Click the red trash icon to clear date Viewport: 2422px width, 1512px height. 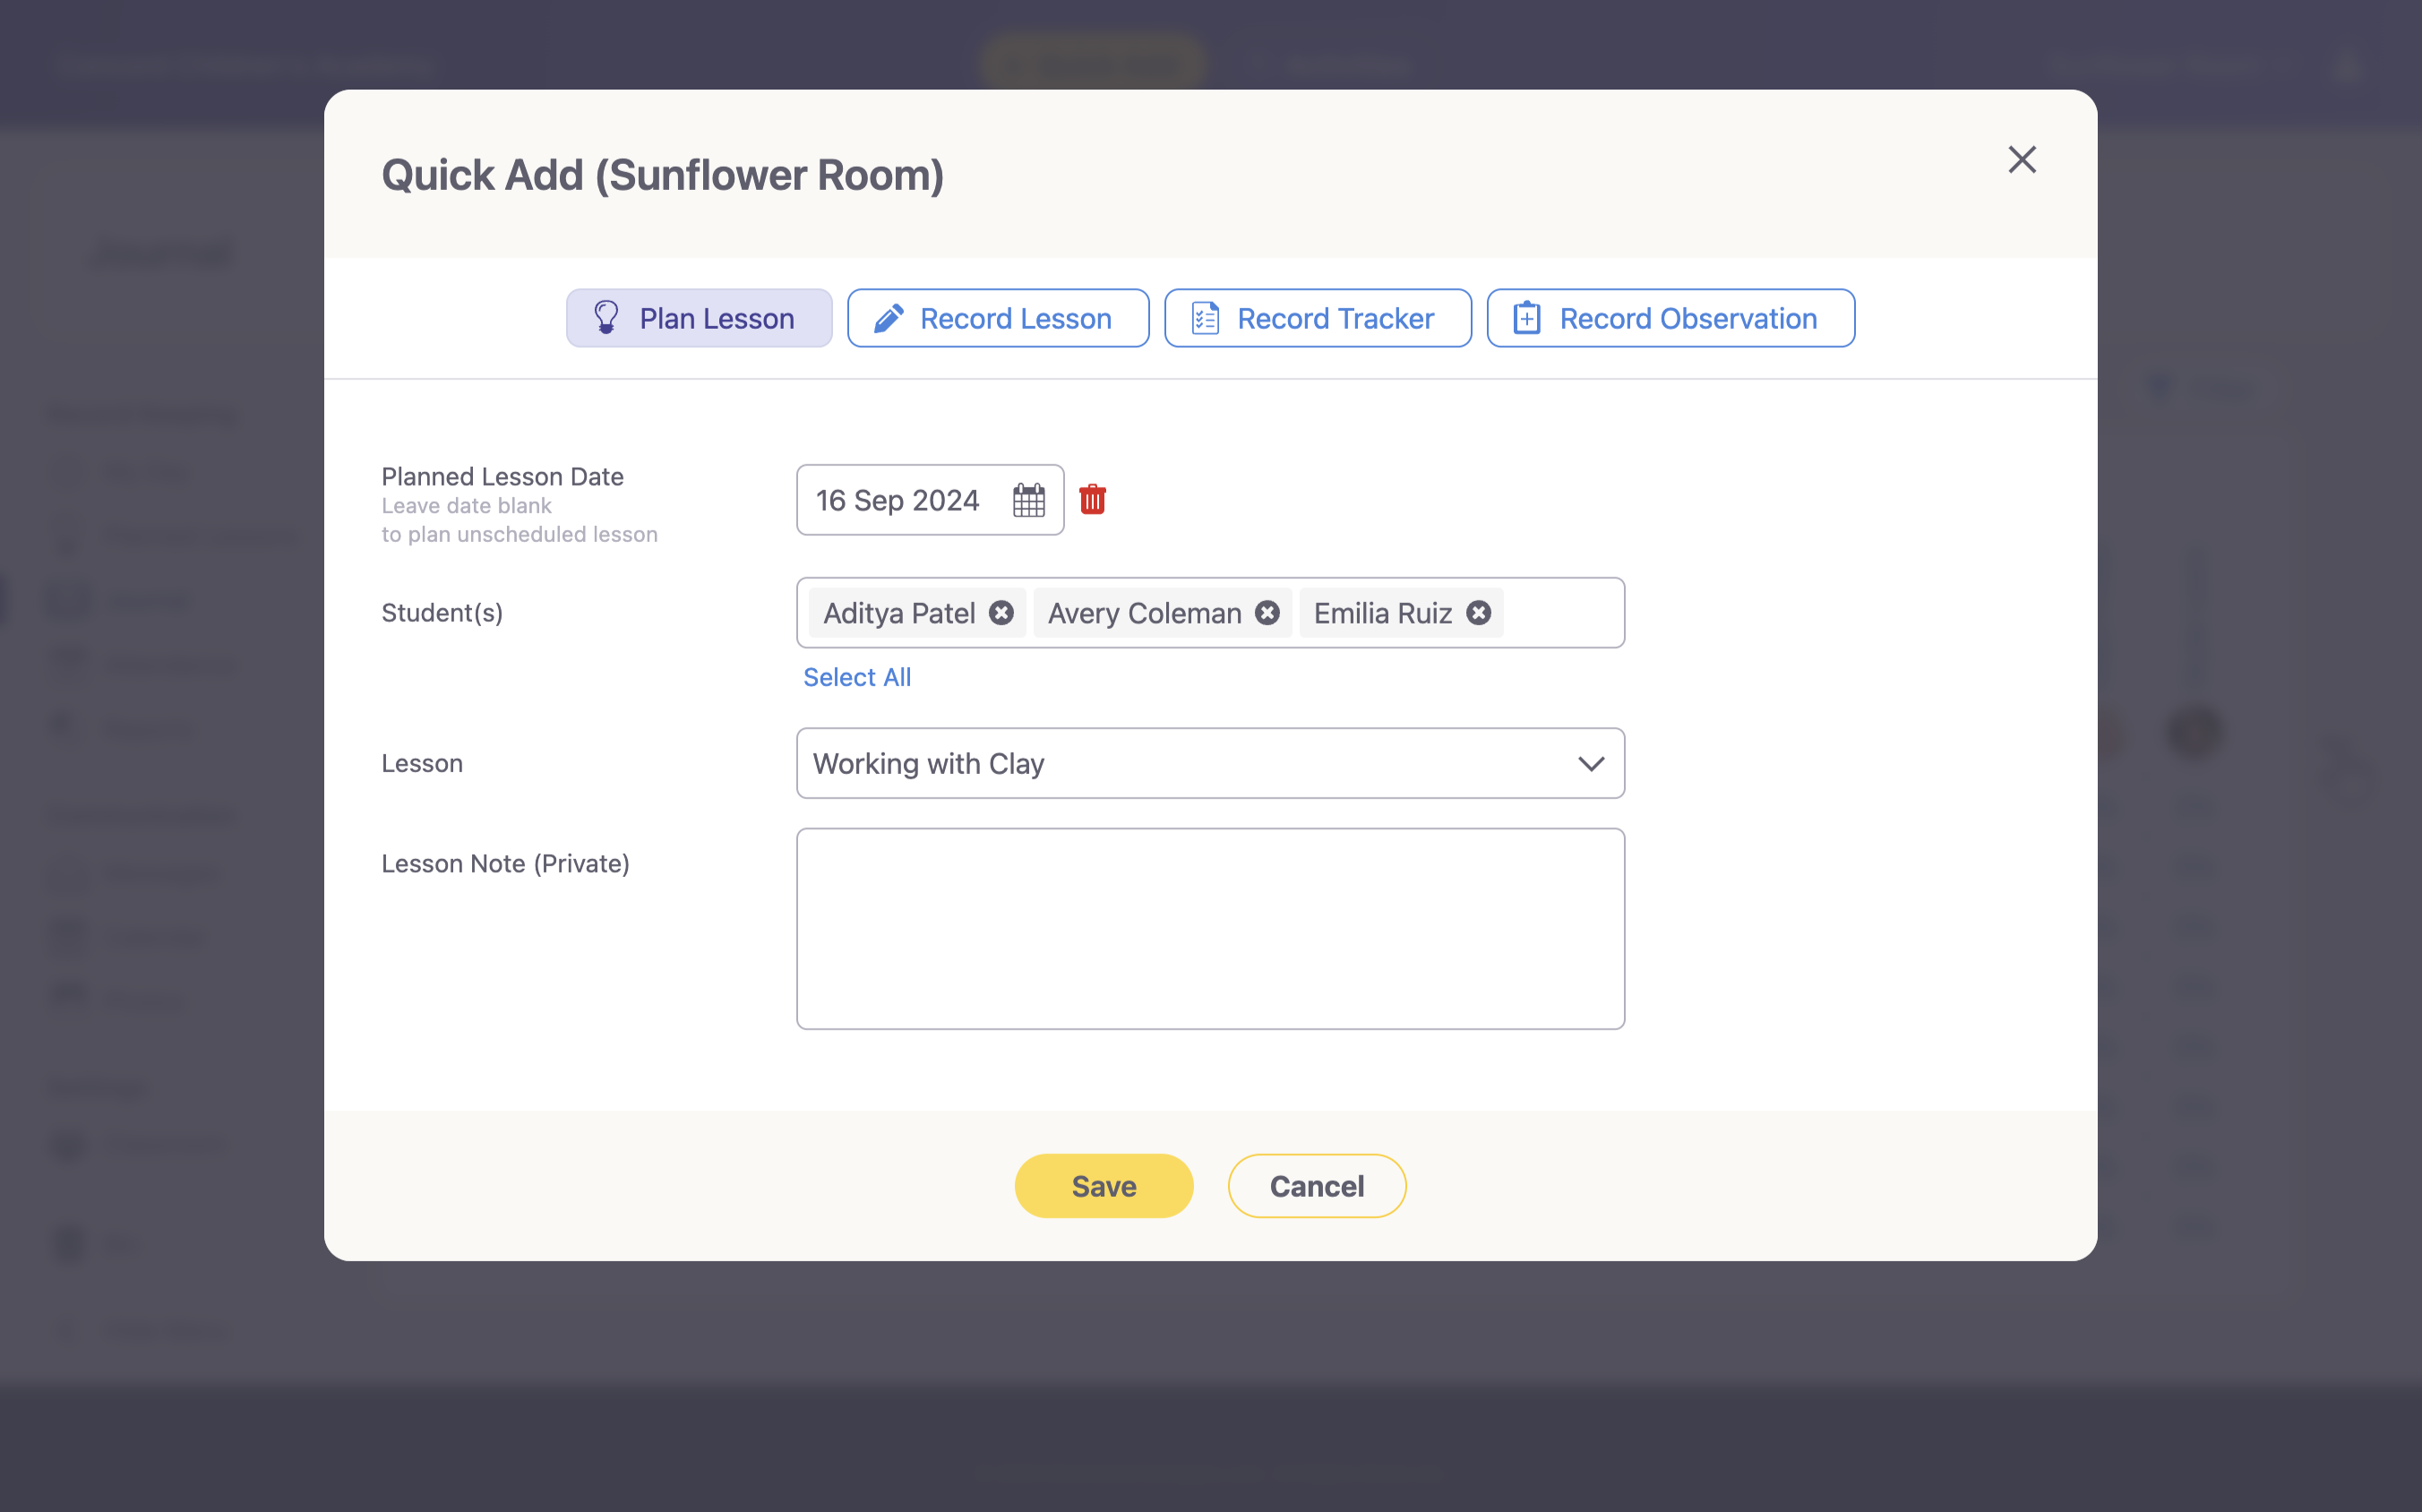pos(1092,500)
